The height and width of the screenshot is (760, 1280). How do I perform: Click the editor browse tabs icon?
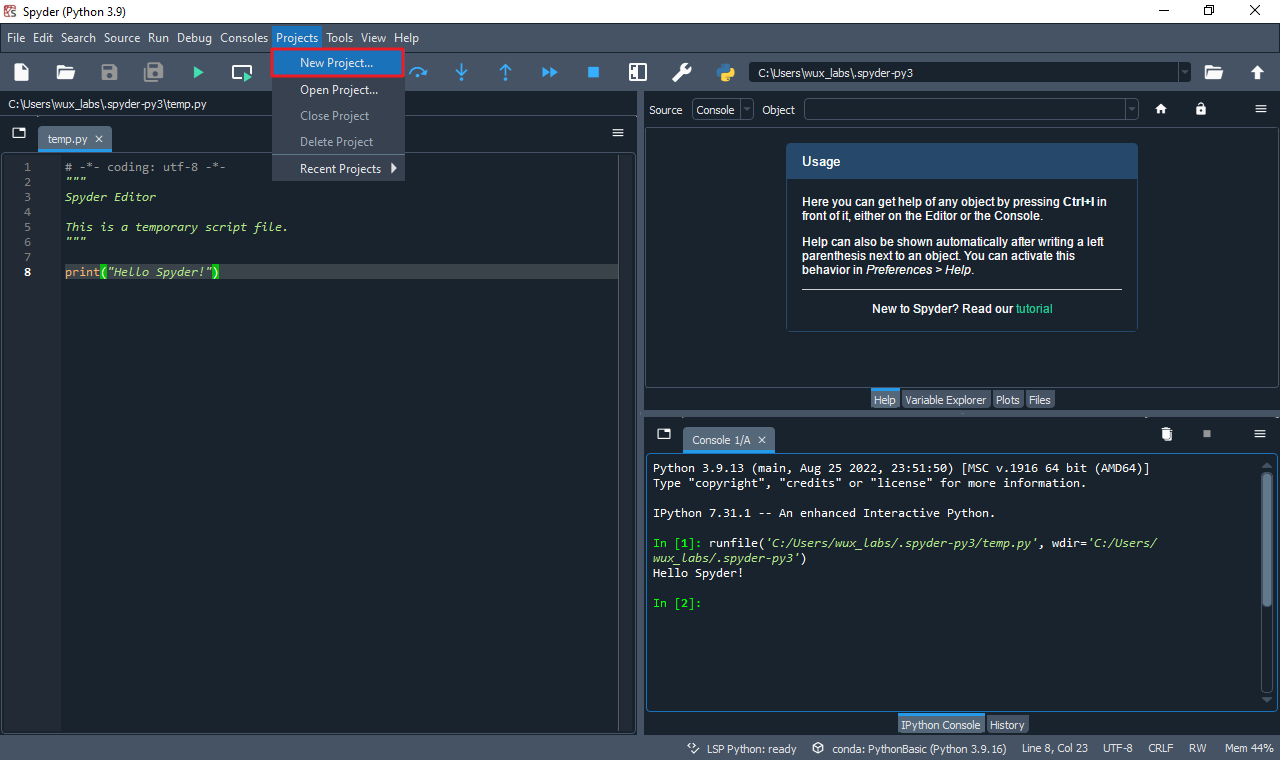pyautogui.click(x=19, y=133)
